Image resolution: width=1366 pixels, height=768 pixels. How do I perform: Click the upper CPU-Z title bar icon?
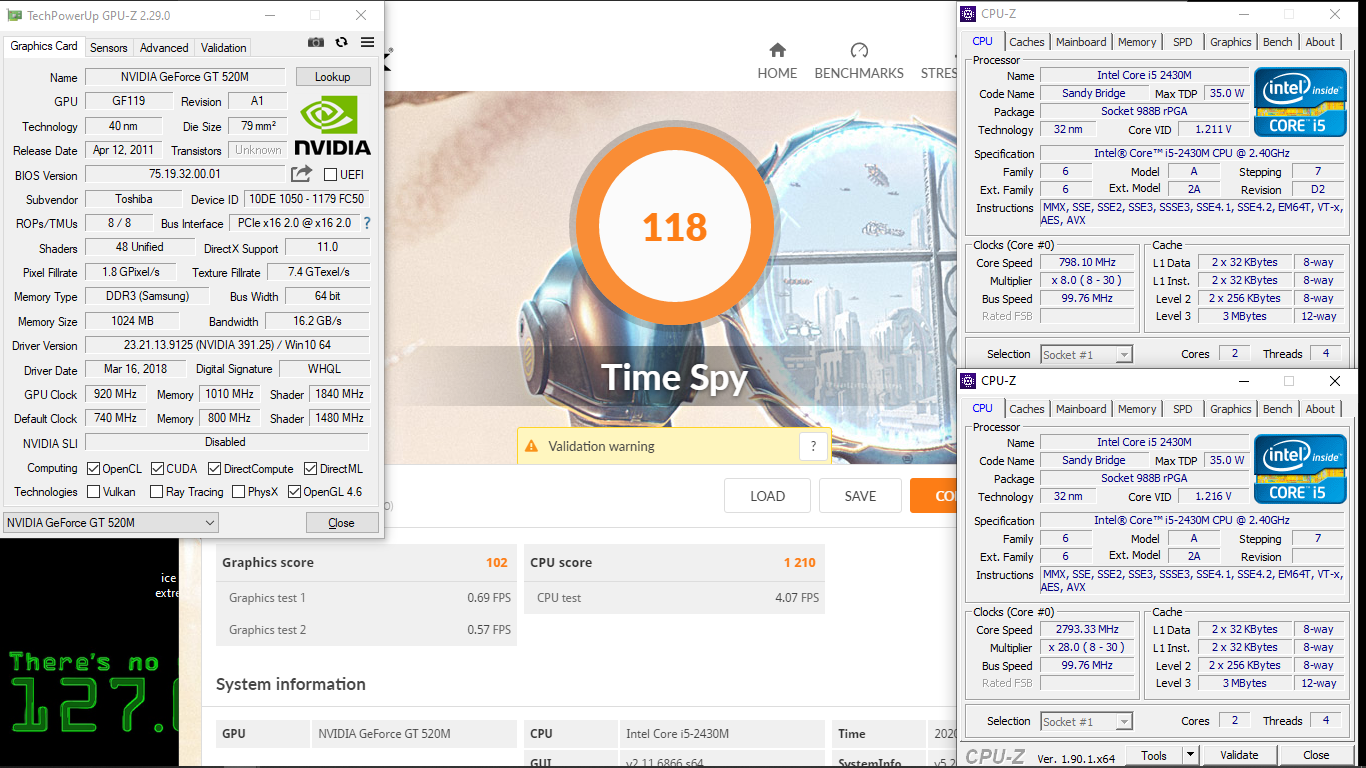coord(968,14)
